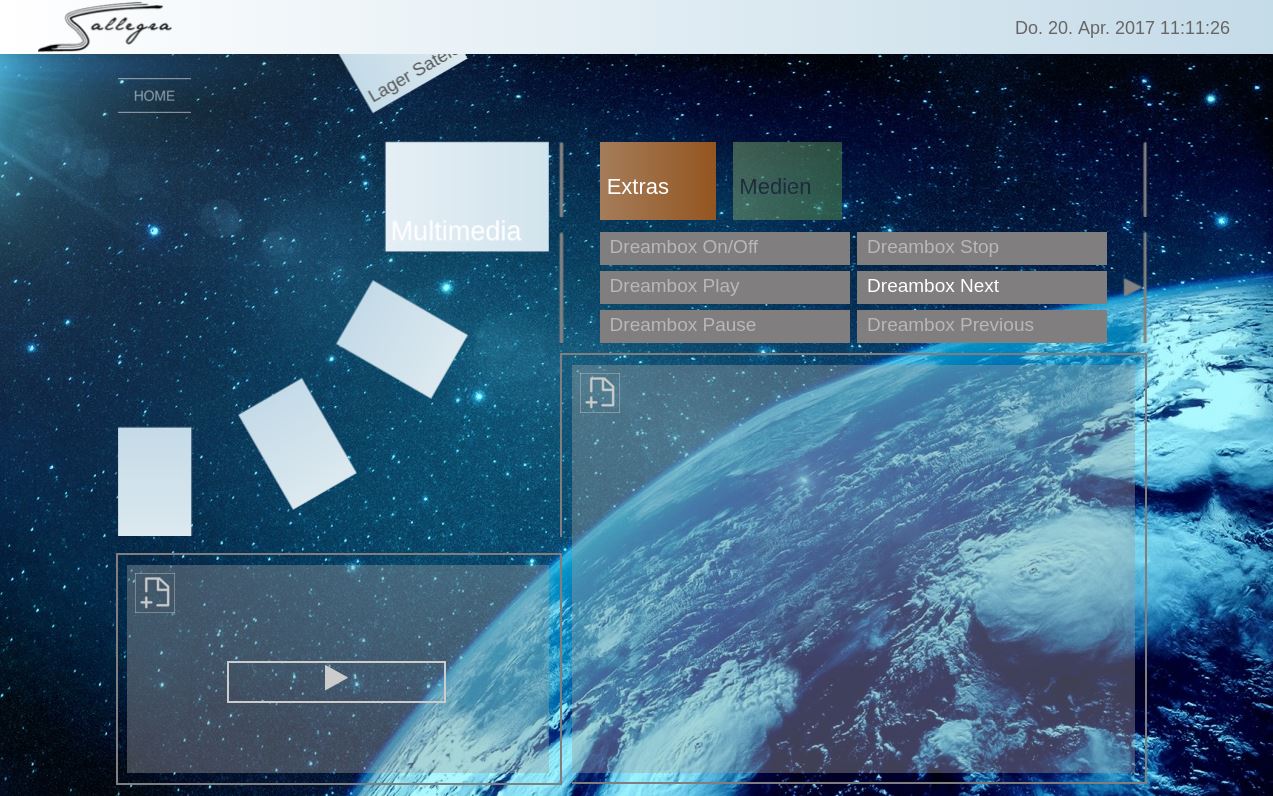The image size is (1273, 796).
Task: Click the play button in the lower left panel
Action: point(336,682)
